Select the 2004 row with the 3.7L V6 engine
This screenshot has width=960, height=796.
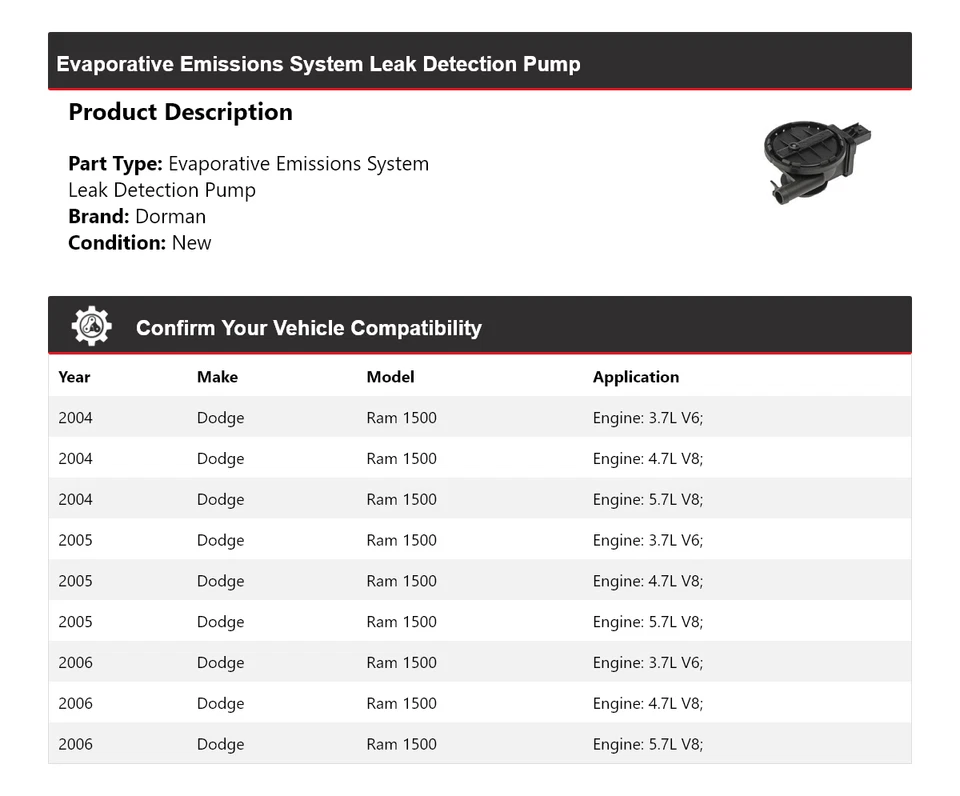(x=479, y=418)
